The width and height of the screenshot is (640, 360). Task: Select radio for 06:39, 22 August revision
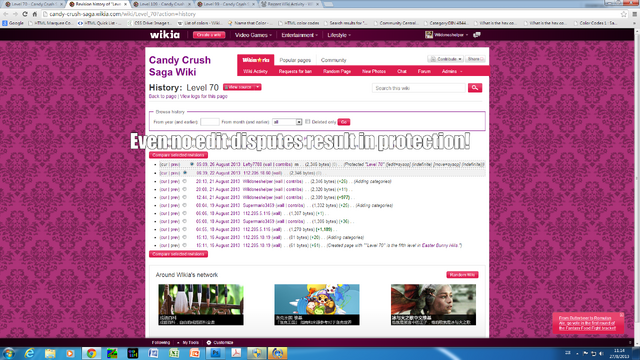click(x=185, y=173)
